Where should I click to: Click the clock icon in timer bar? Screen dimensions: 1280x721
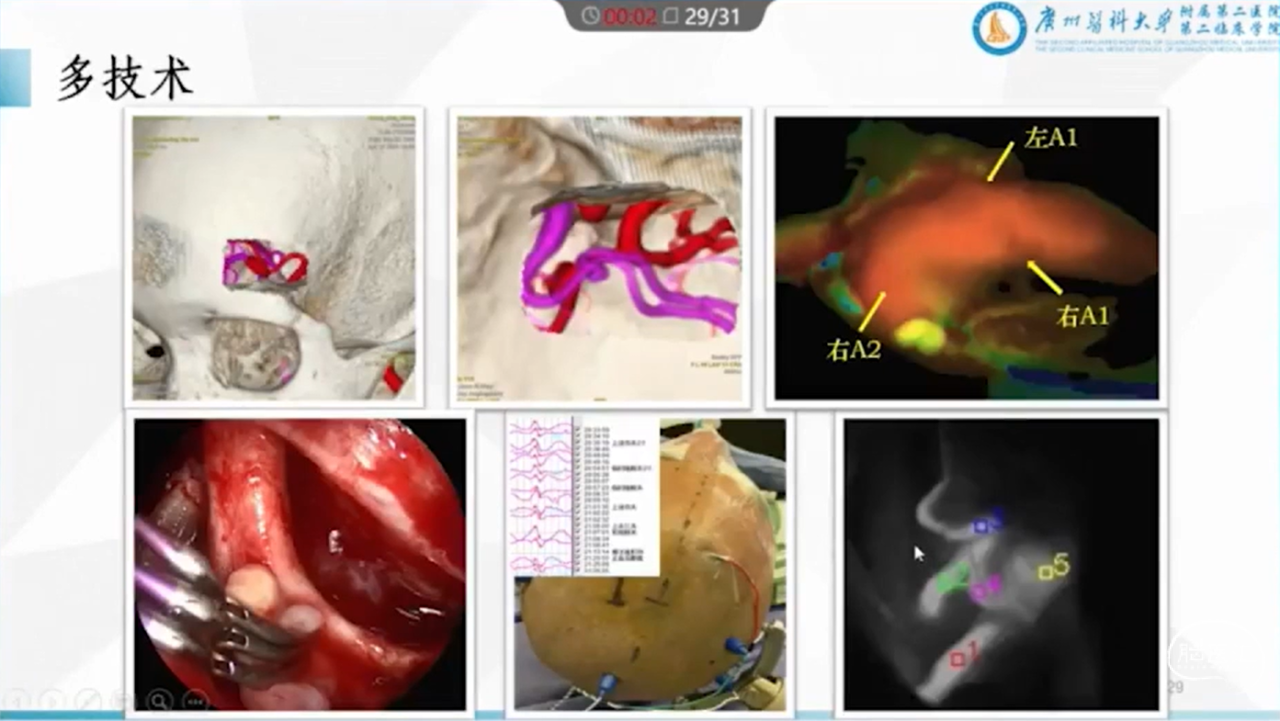591,17
